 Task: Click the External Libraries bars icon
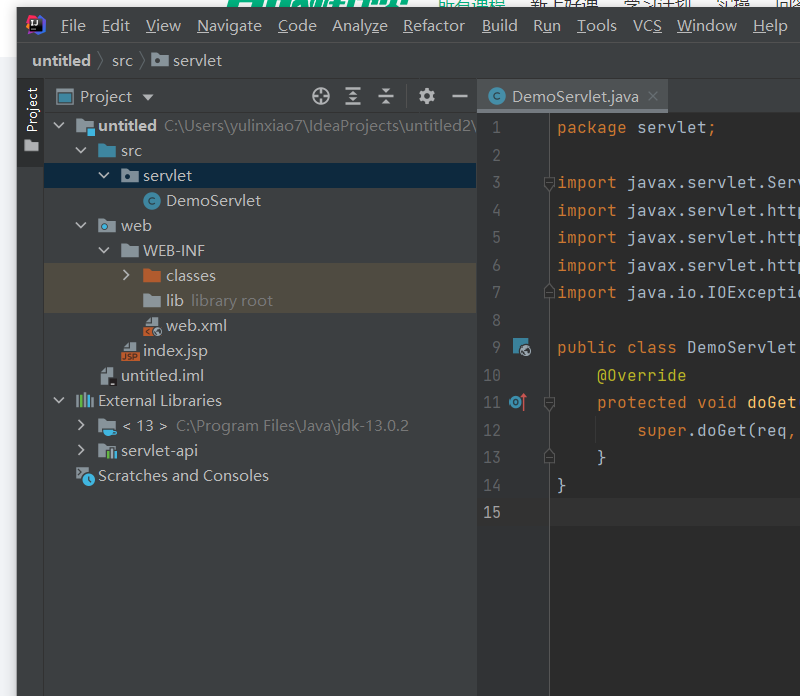[85, 401]
